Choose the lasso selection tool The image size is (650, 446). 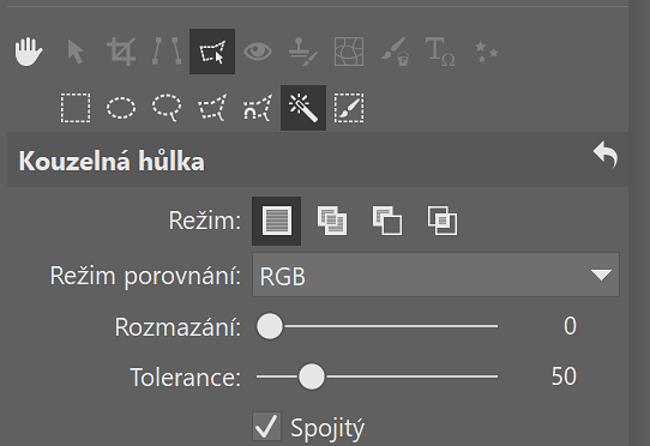click(x=167, y=108)
